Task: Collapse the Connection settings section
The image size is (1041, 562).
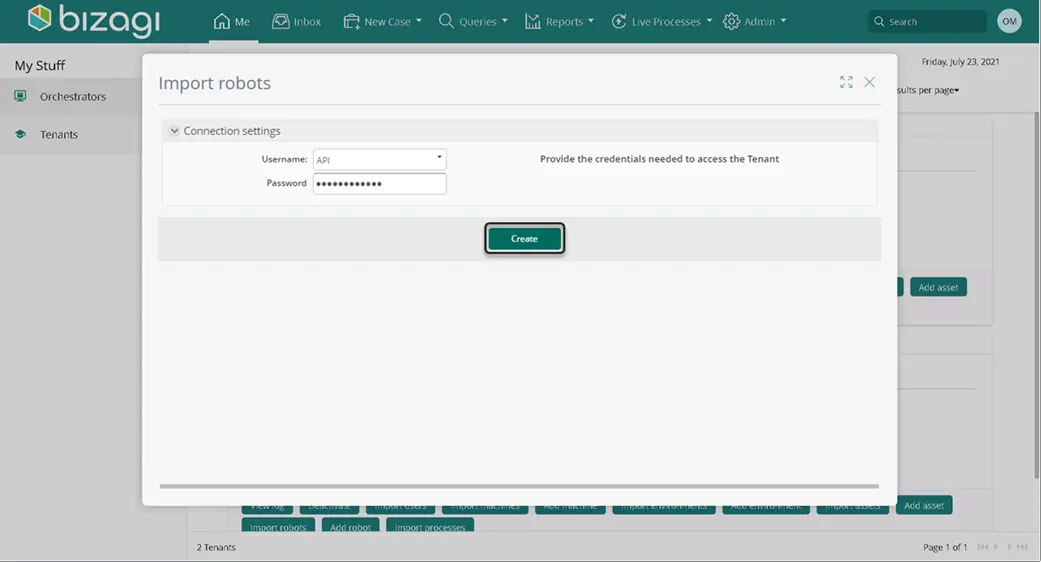Action: [x=174, y=131]
